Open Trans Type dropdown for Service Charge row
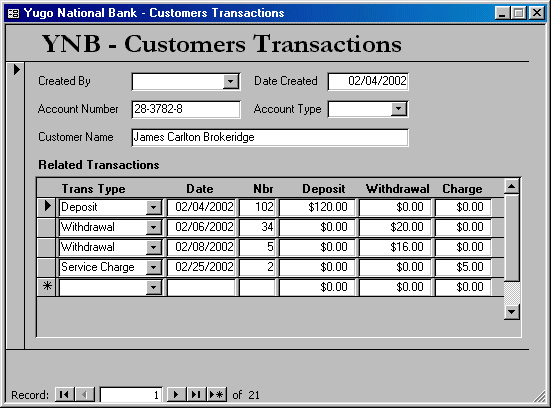This screenshot has width=551, height=408. 154,267
